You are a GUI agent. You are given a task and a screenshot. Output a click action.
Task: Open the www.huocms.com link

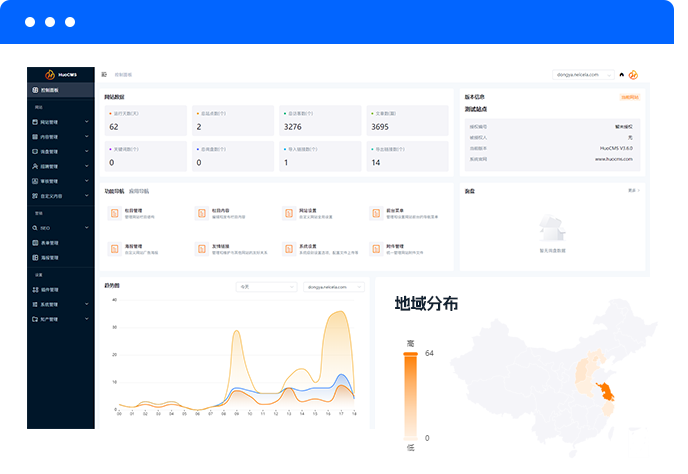click(x=614, y=159)
